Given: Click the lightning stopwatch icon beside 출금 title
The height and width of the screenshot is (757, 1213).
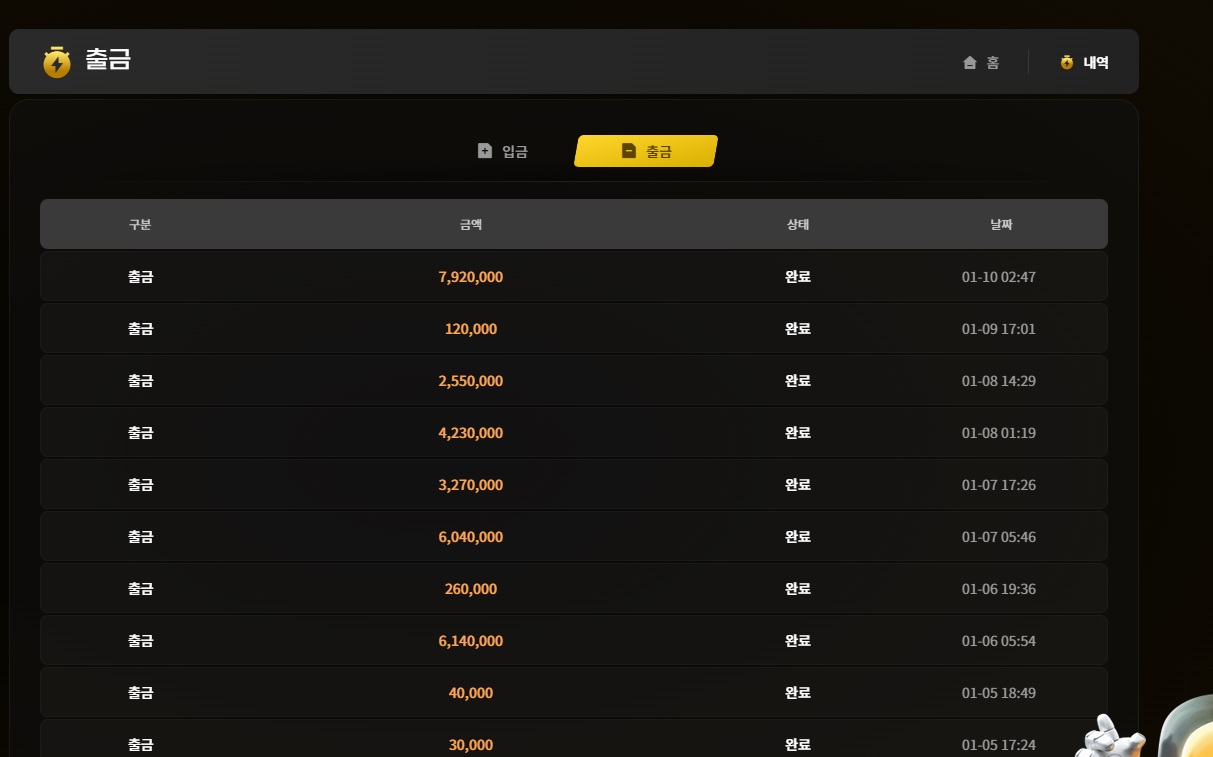Looking at the screenshot, I should pyautogui.click(x=57, y=62).
